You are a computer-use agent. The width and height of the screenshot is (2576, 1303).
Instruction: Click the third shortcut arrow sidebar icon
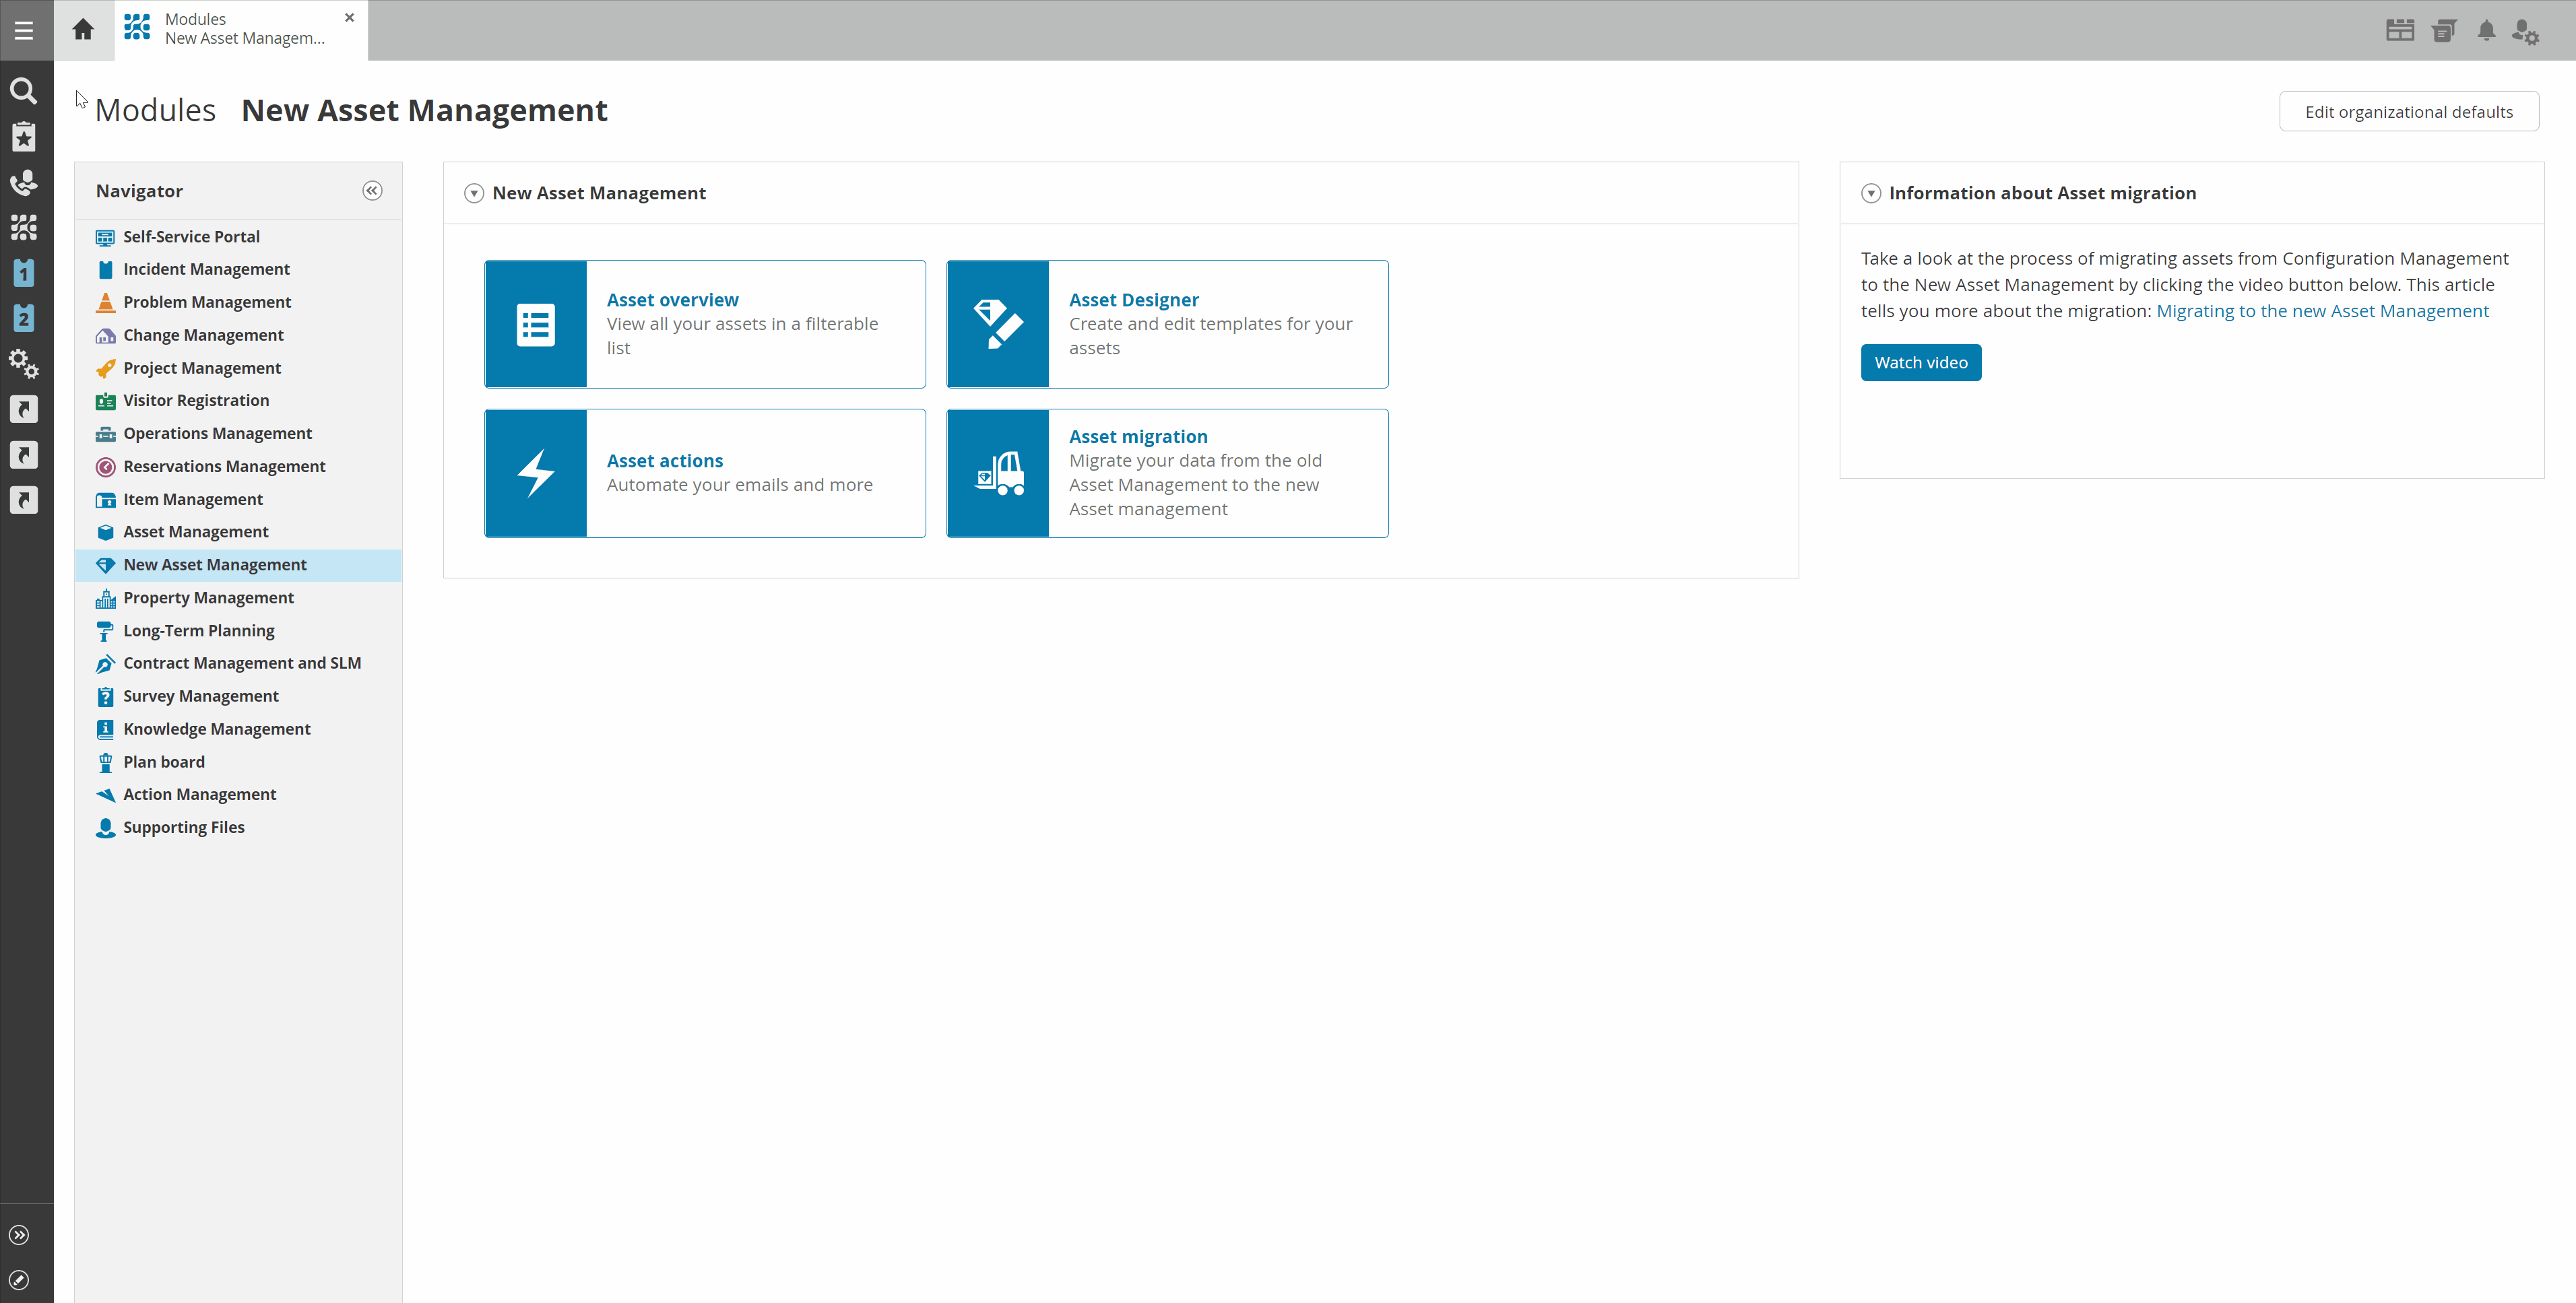(24, 500)
